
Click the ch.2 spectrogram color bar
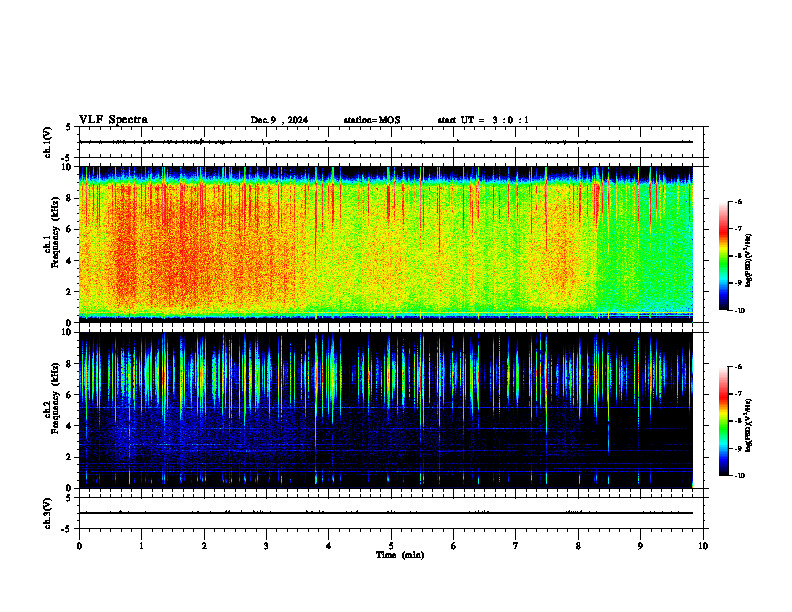(723, 421)
